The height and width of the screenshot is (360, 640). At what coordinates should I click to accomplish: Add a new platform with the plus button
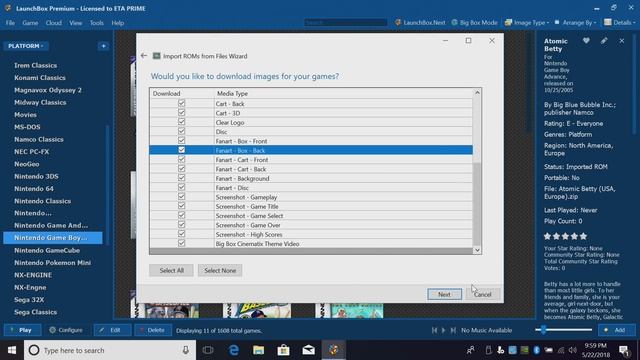click(x=103, y=46)
